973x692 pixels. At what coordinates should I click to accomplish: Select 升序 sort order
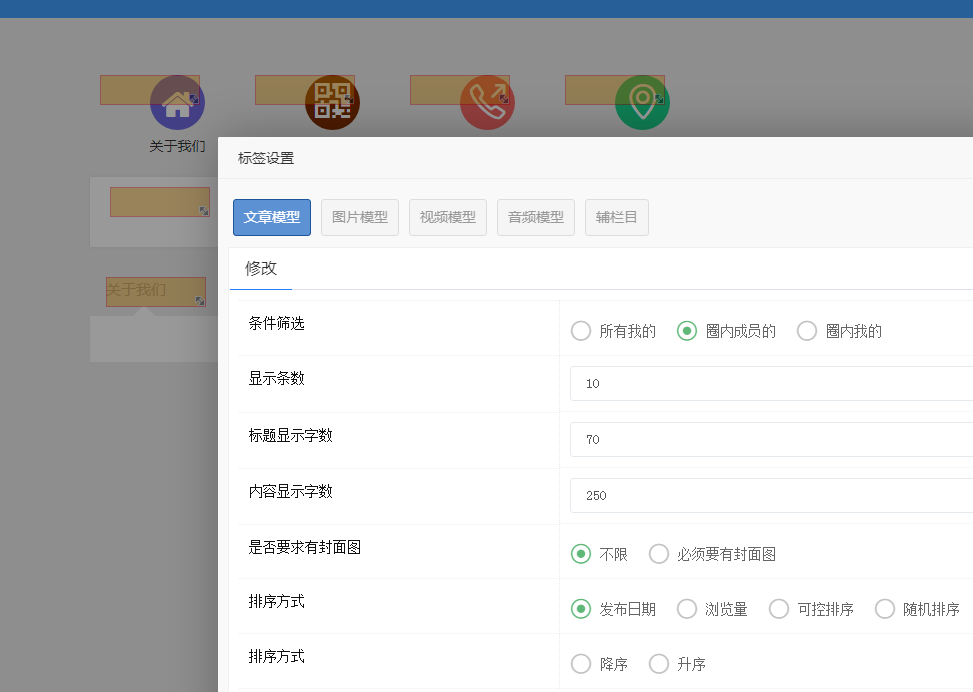(659, 664)
